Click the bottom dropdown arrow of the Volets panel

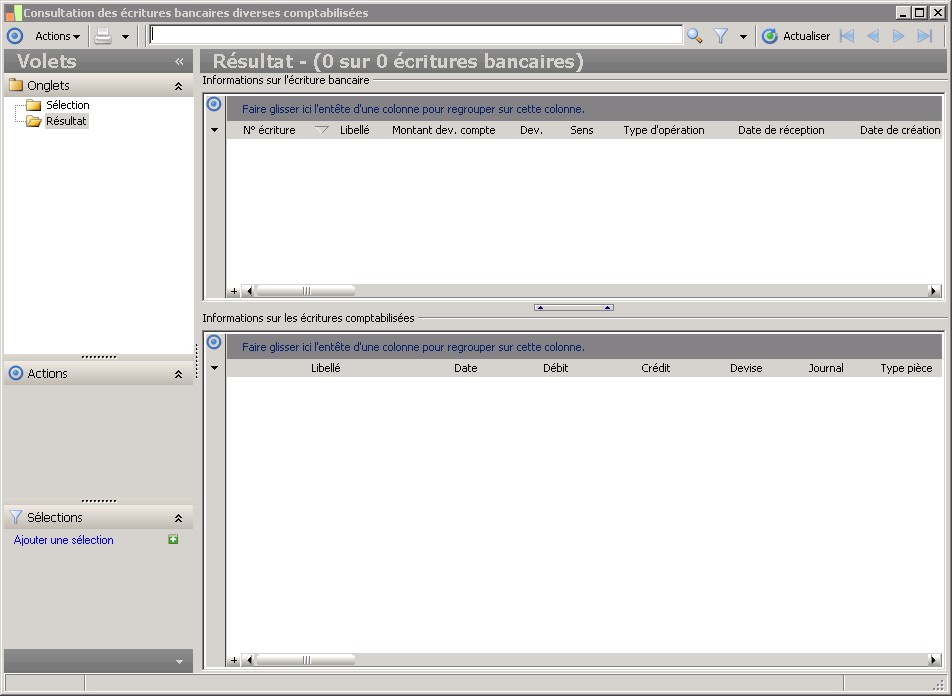(179, 661)
